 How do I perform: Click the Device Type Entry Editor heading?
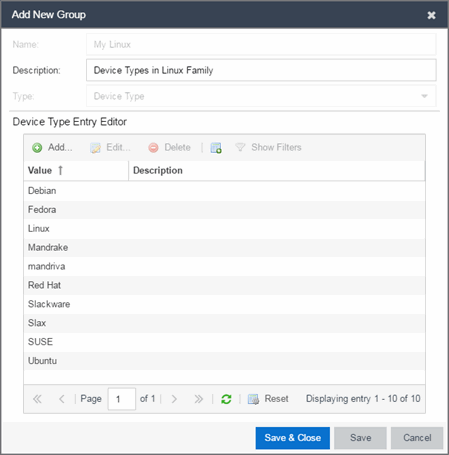70,122
